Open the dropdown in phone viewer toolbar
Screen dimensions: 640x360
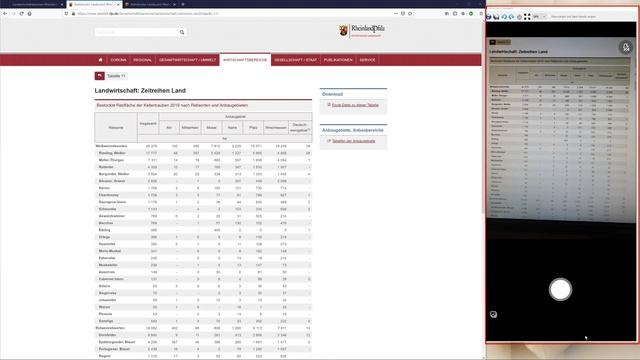[540, 17]
